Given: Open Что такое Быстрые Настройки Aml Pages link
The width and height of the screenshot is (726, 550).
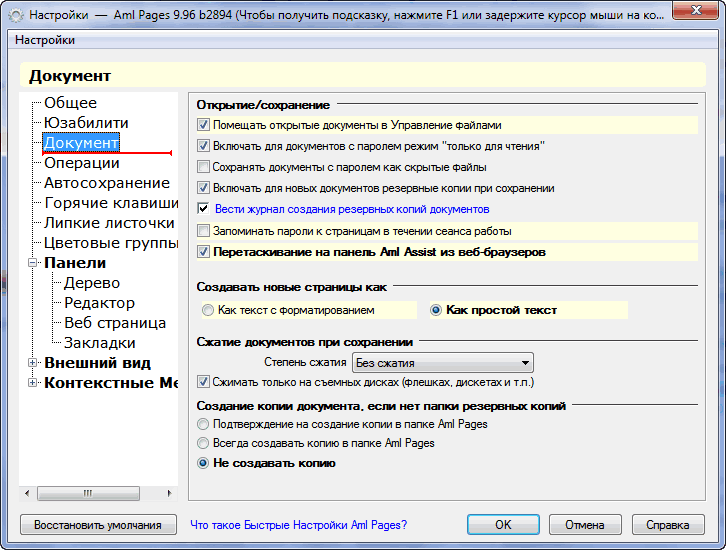Looking at the screenshot, I should click(x=299, y=525).
